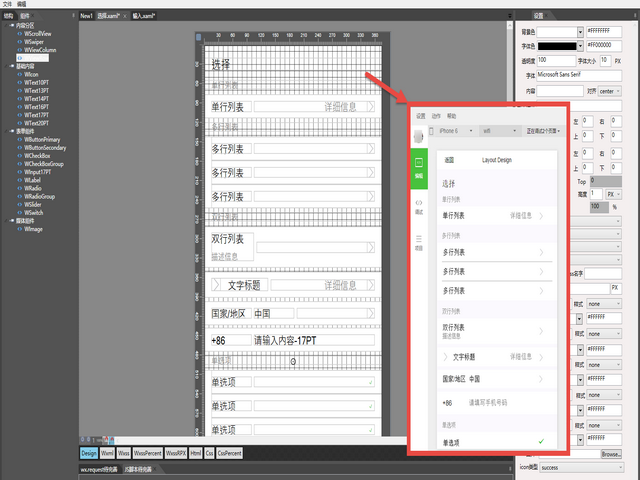Choose the WButtonPrimary component
The width and height of the screenshot is (640, 480).
pos(43,139)
